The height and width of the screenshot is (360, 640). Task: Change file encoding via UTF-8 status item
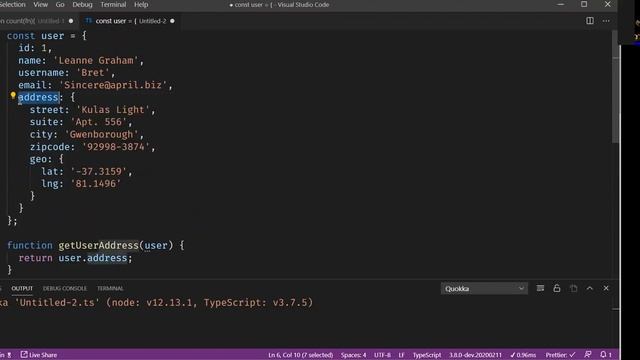point(382,355)
